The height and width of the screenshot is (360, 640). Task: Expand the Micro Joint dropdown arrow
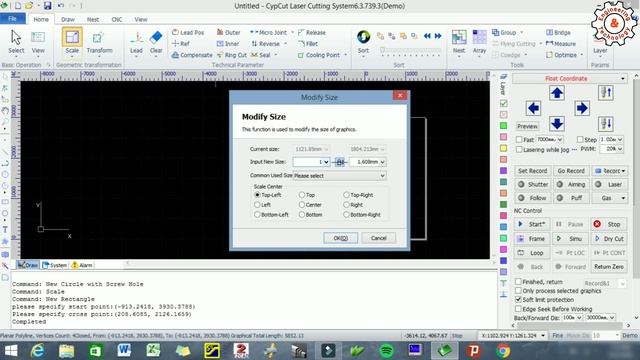tap(292, 32)
